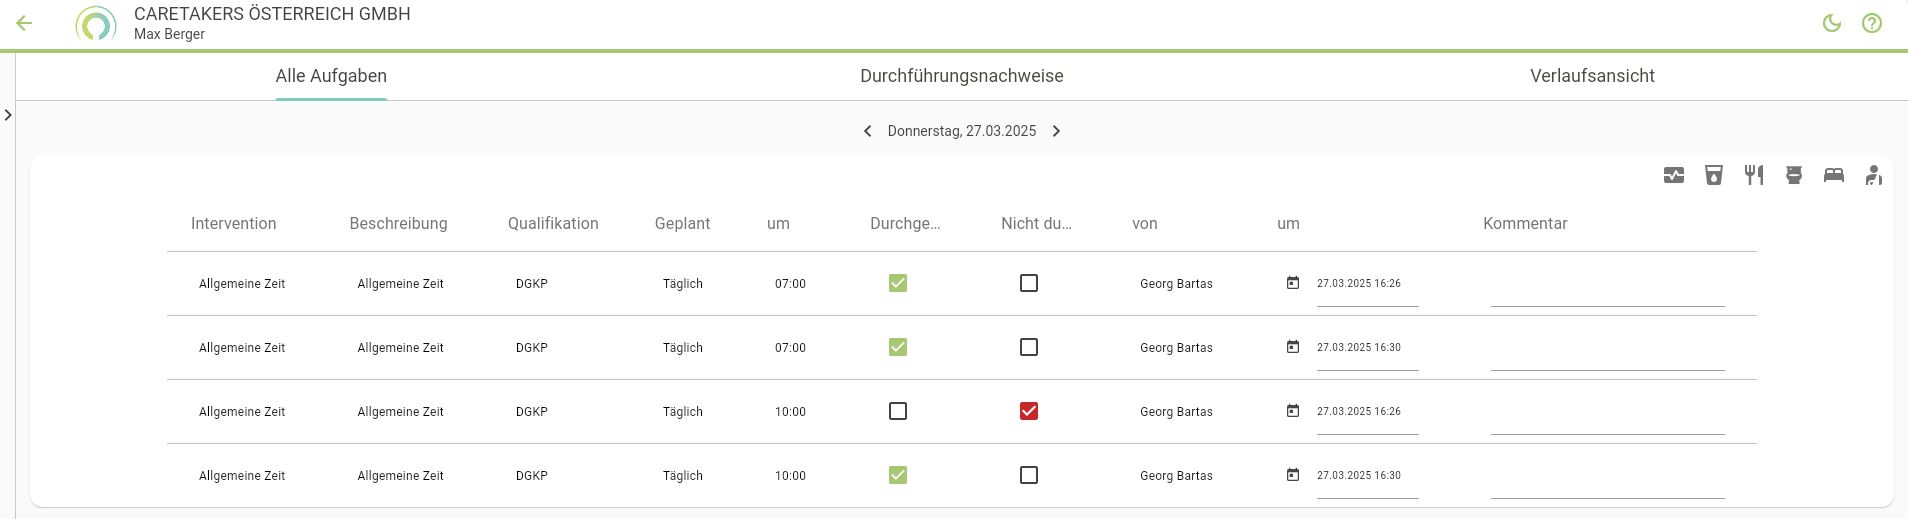Expand the collapsed left sidebar
The height and width of the screenshot is (519, 1908).
[x=8, y=115]
